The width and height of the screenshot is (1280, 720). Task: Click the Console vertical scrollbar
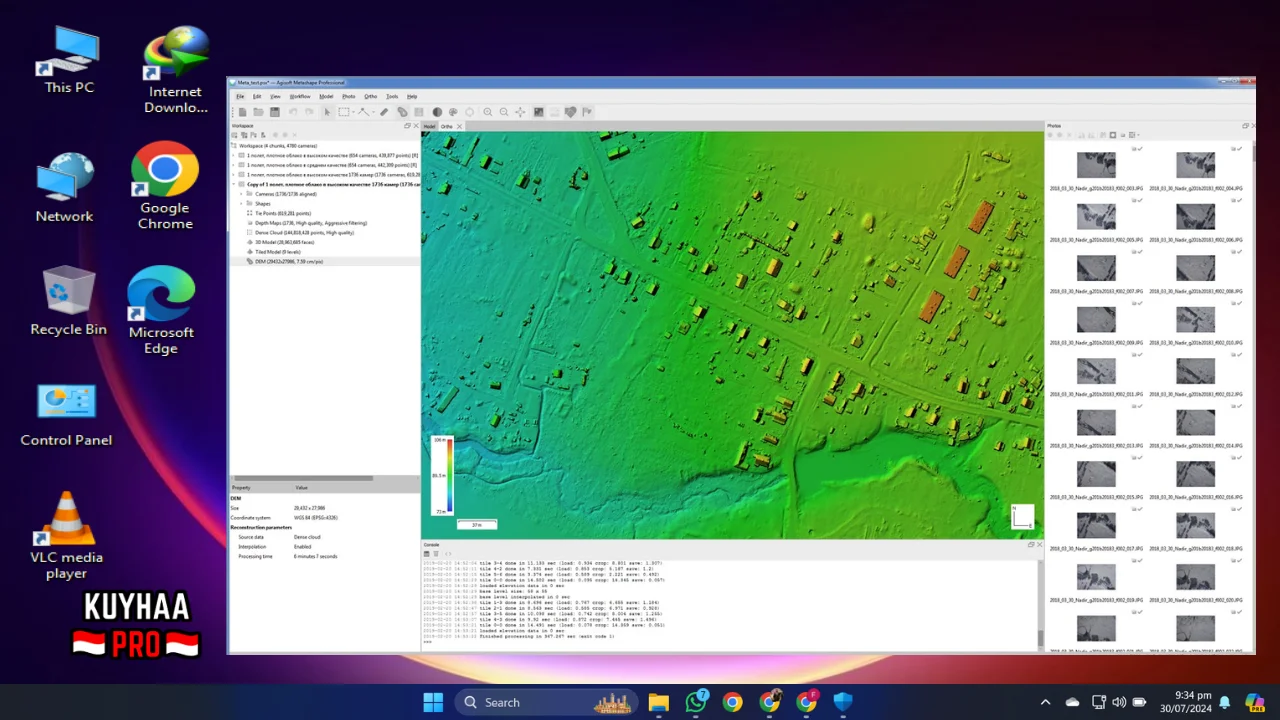pos(1039,639)
